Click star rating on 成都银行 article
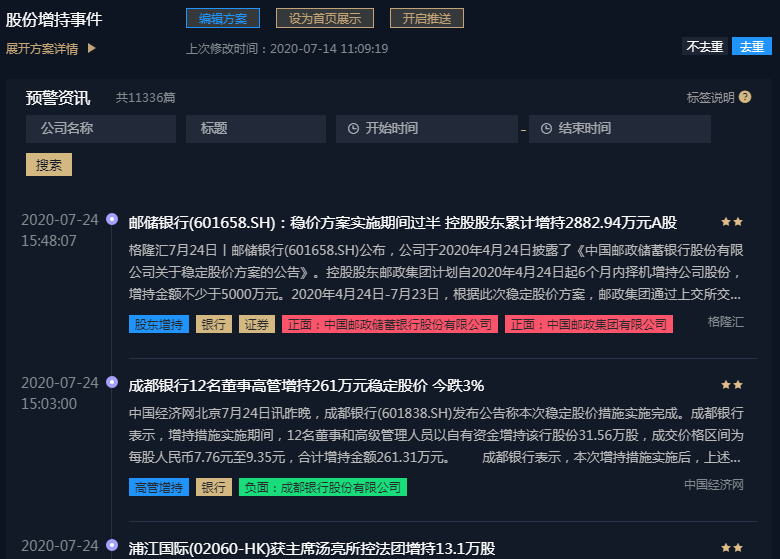Viewport: 780px width, 559px height. click(732, 385)
